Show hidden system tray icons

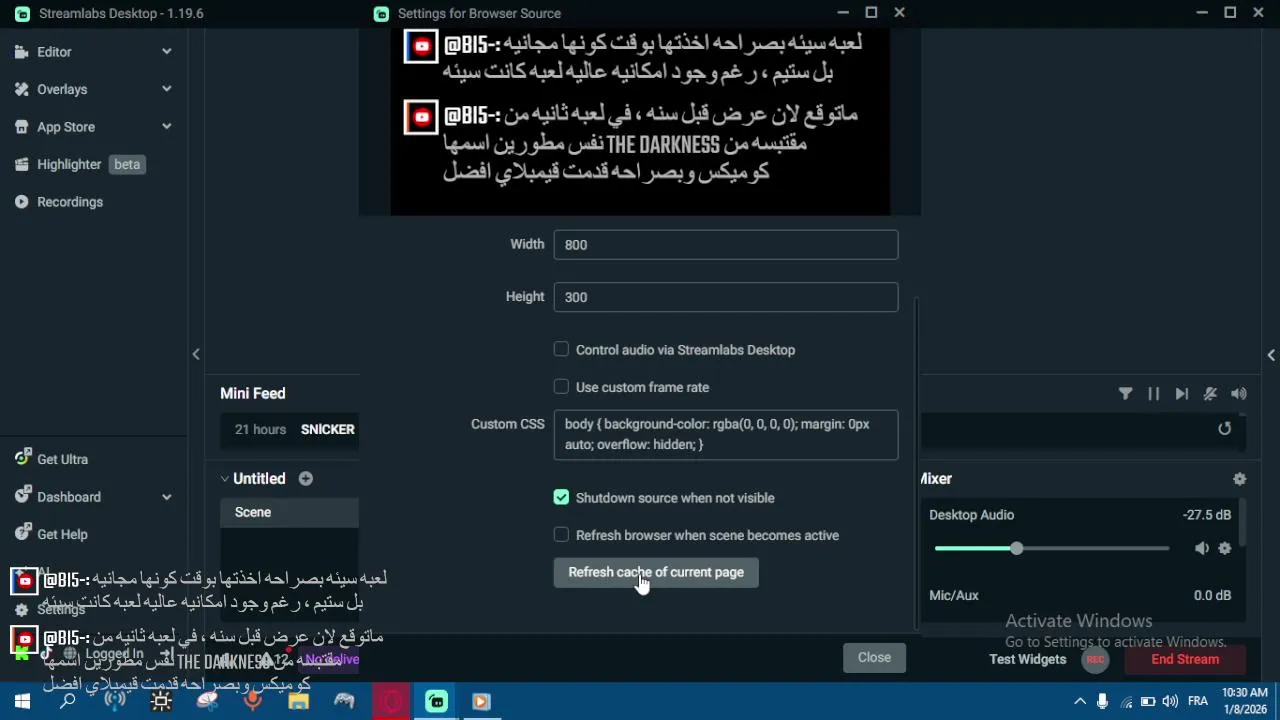[x=1080, y=701]
